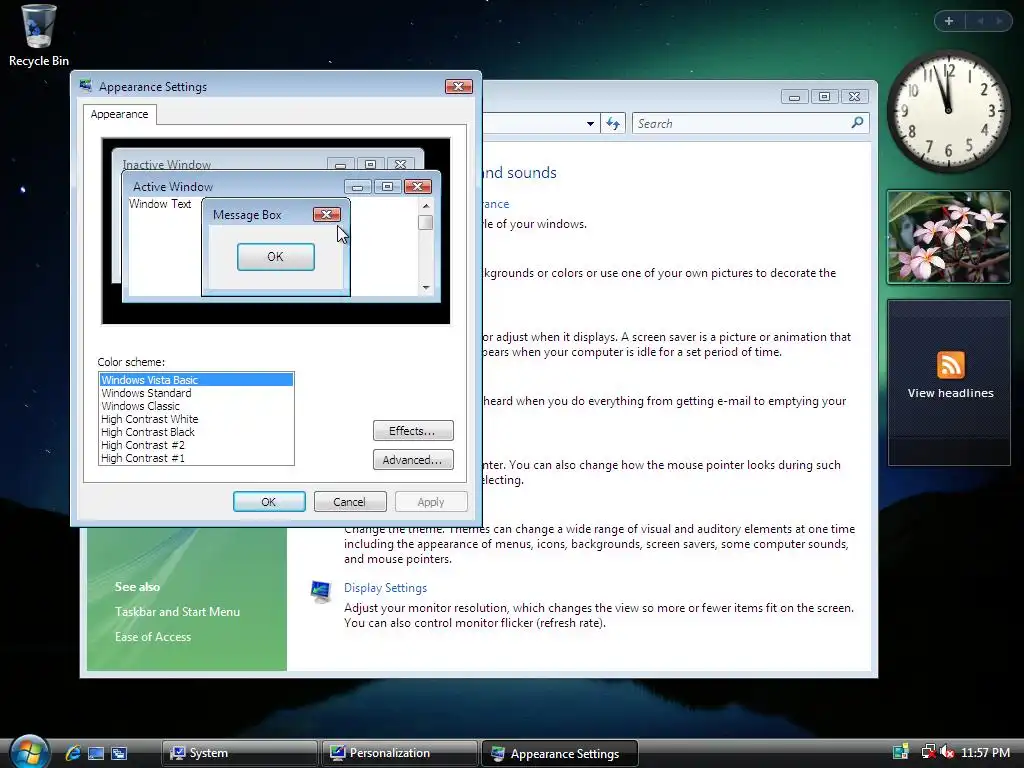Click Window Text in preview
The width and height of the screenshot is (1024, 768).
point(160,204)
